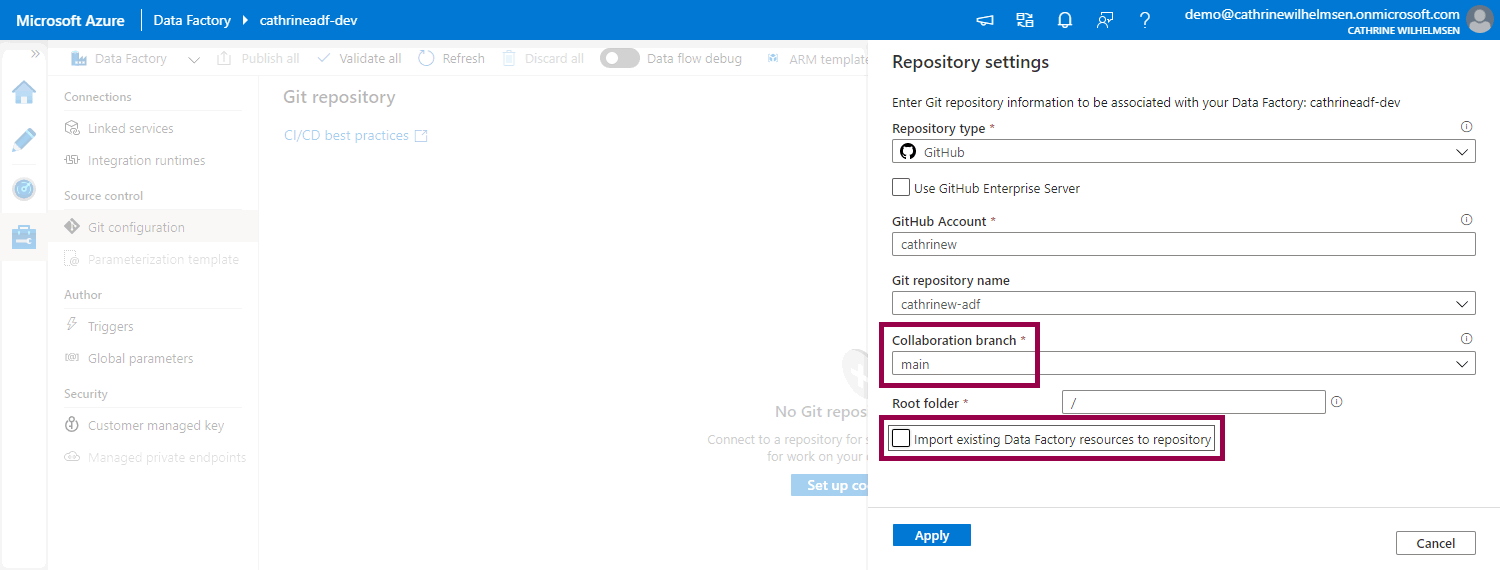Expand the Repository type dropdown
This screenshot has height=570, width=1500.
click(1183, 152)
